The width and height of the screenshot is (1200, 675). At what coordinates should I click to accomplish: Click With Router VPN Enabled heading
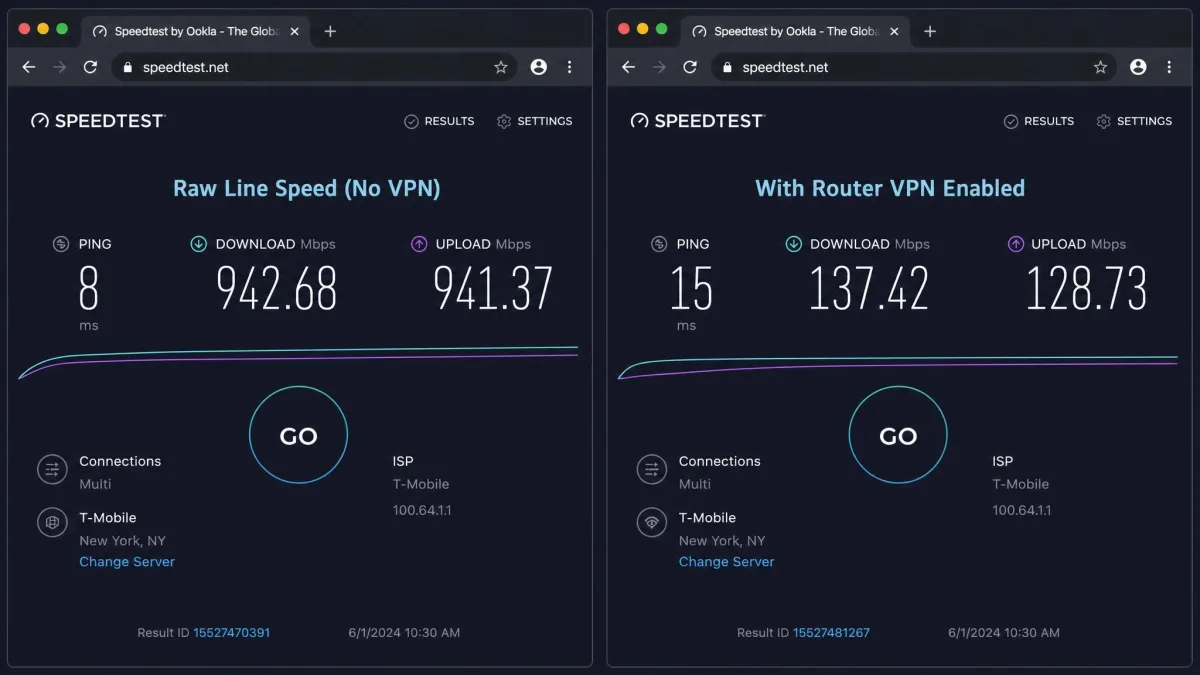890,188
